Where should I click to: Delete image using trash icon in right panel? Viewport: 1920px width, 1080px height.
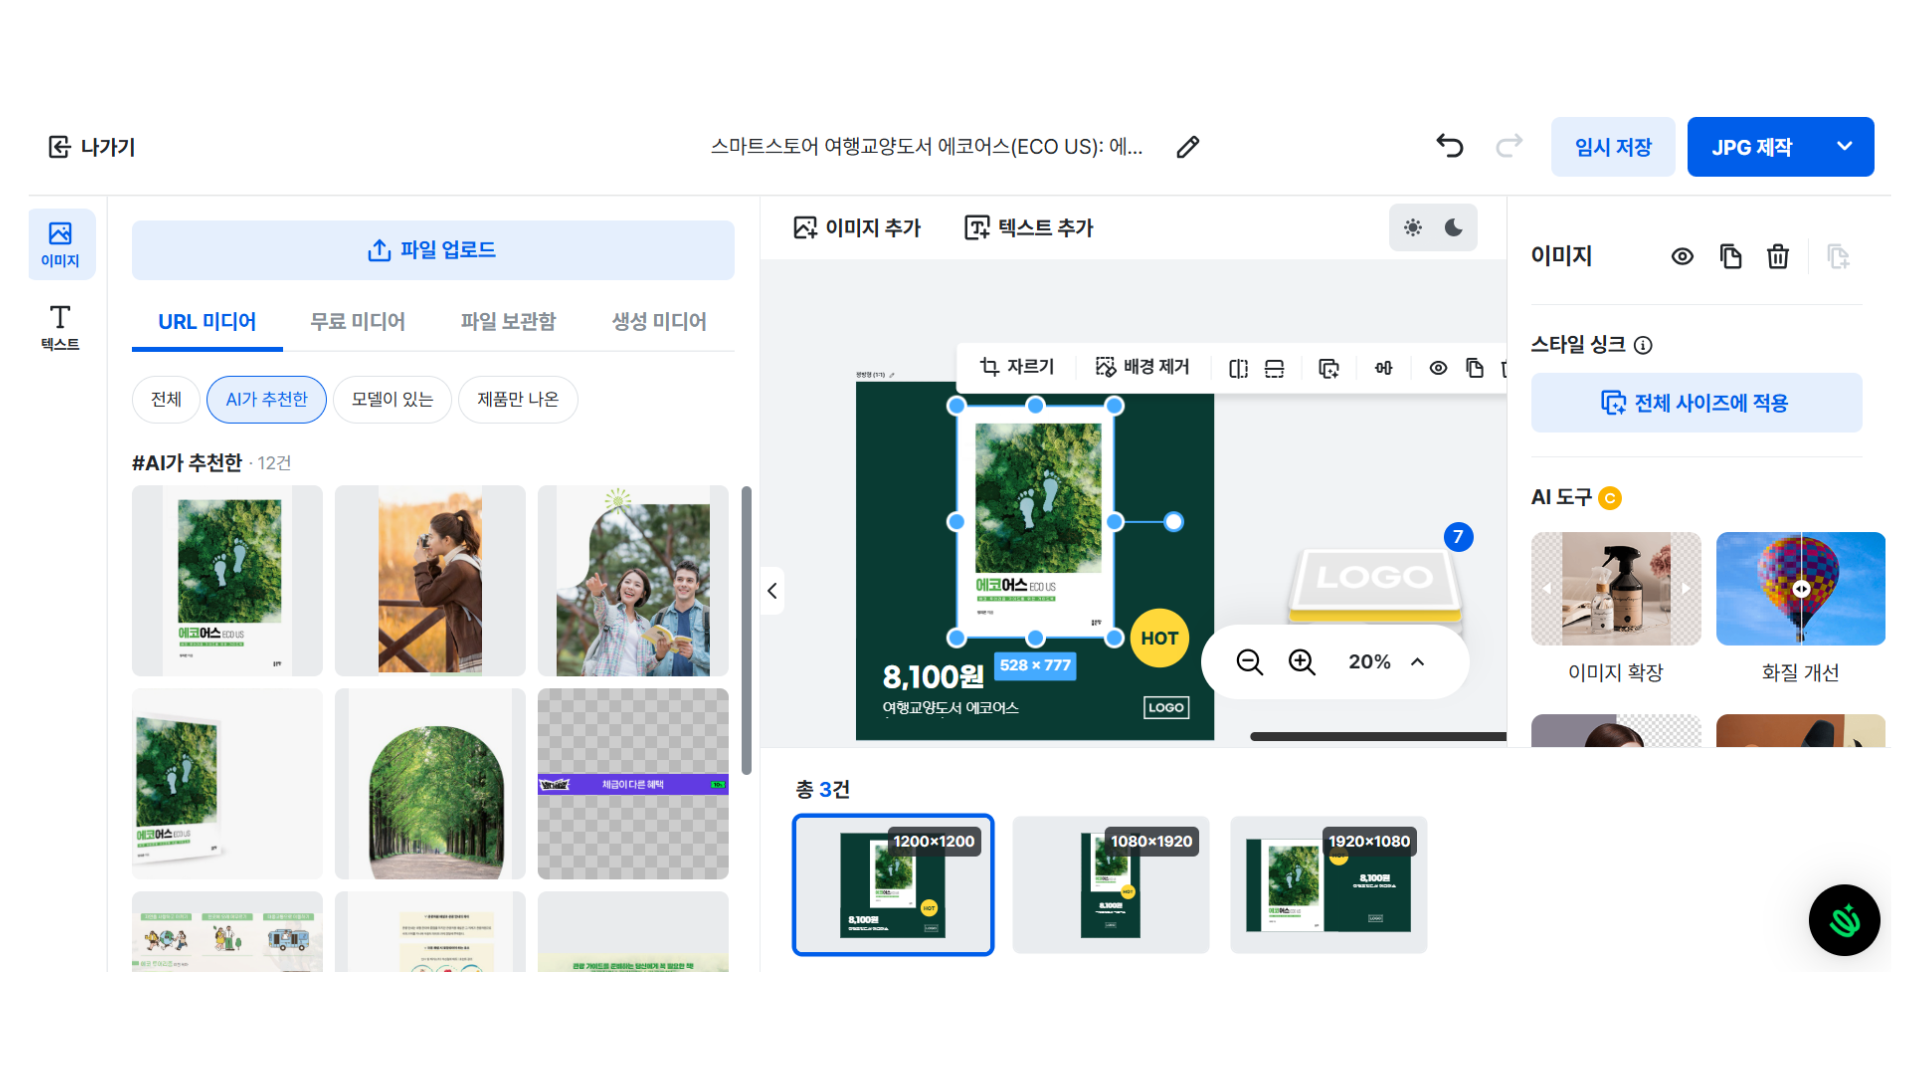click(1777, 257)
